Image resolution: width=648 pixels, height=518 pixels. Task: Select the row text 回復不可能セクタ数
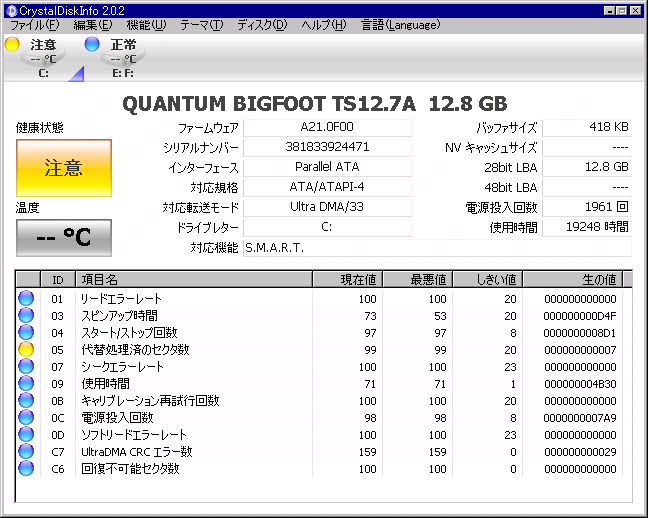point(130,469)
